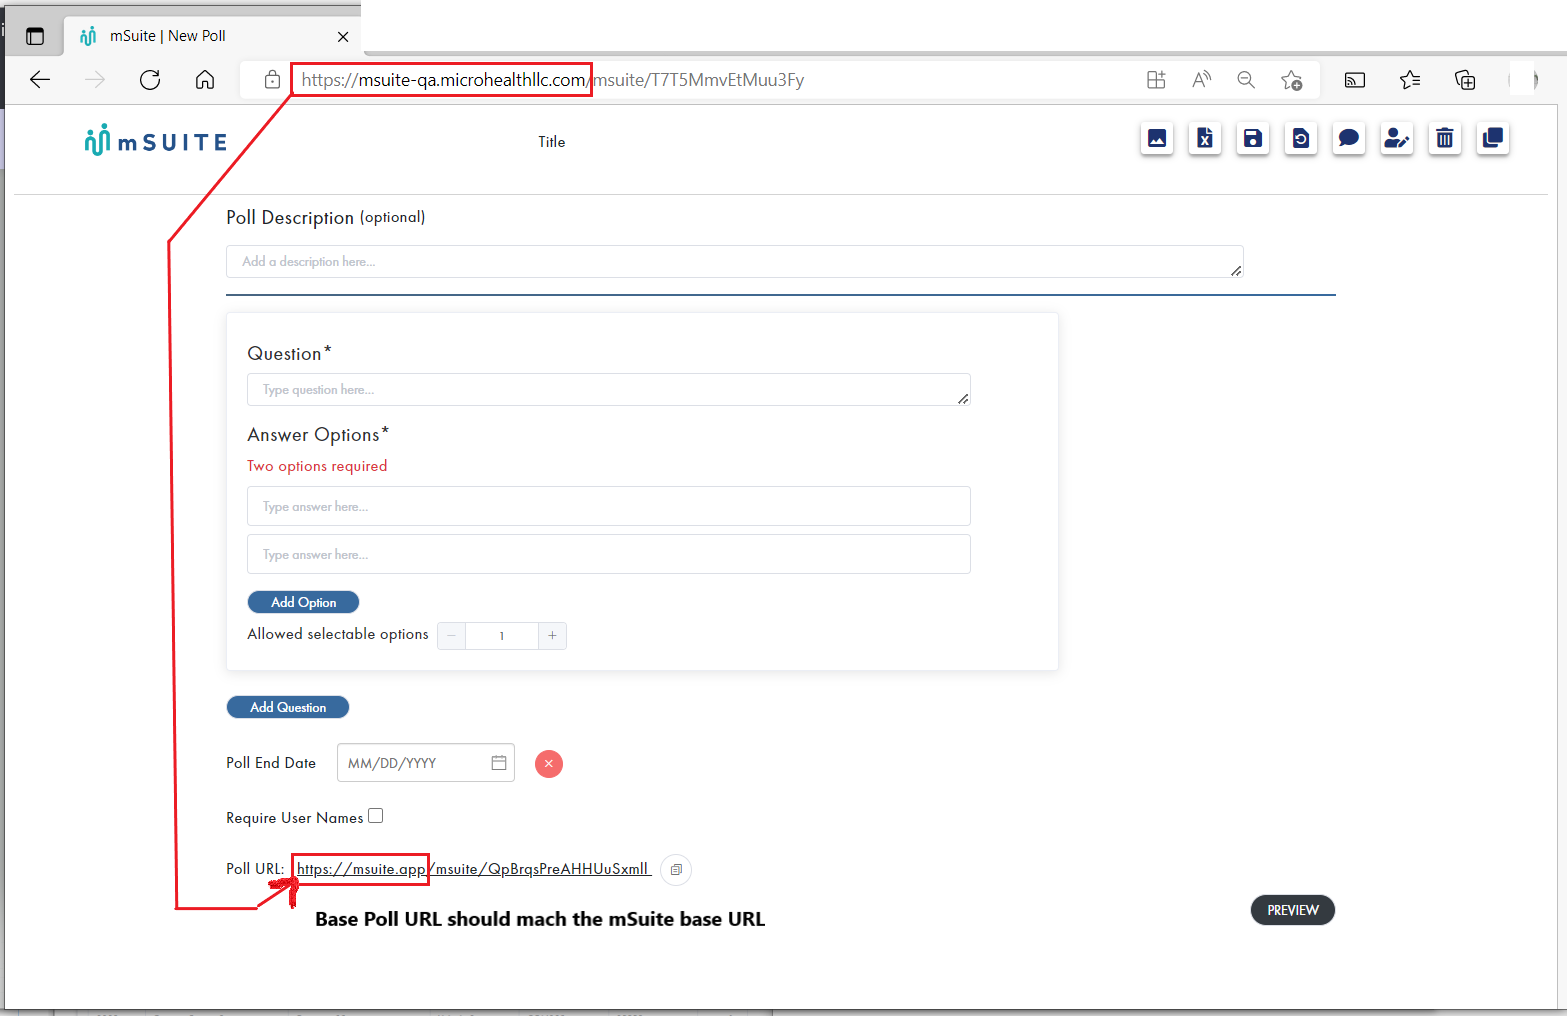Viewport: 1567px width, 1016px height.
Task: Increase the allowed selectable options count
Action: pyautogui.click(x=552, y=635)
